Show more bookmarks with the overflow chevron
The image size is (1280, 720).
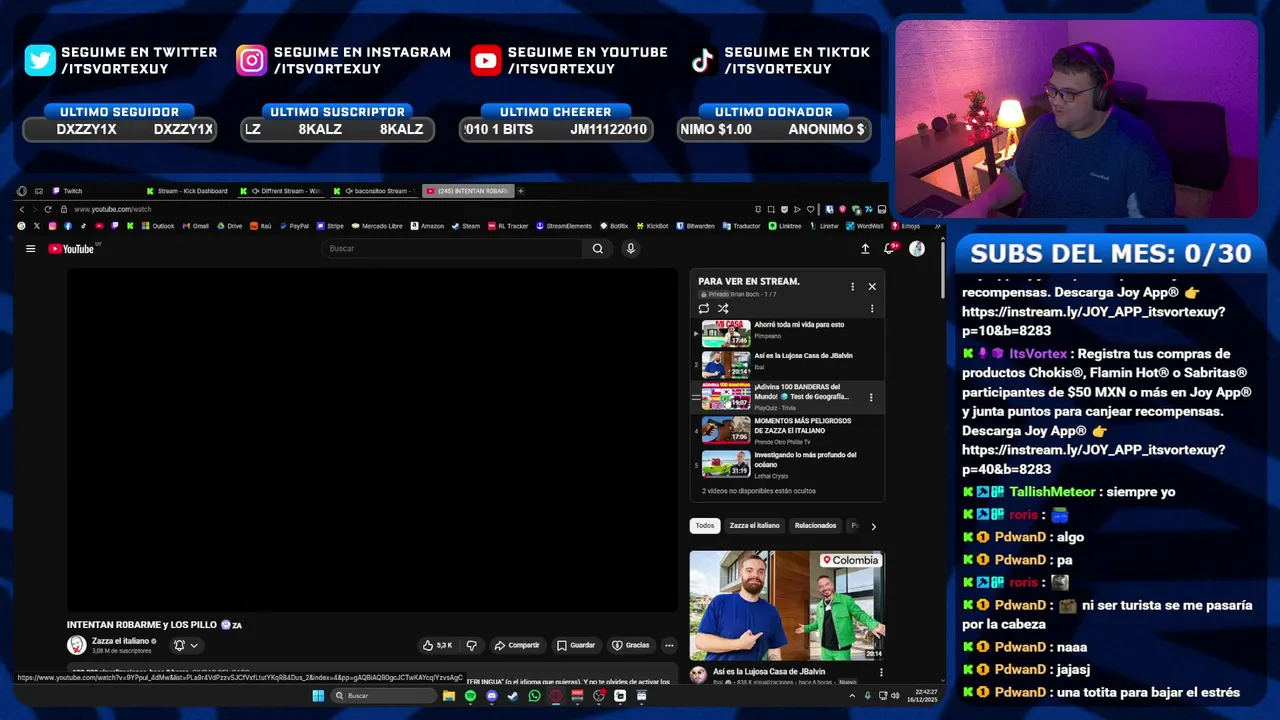click(x=937, y=226)
